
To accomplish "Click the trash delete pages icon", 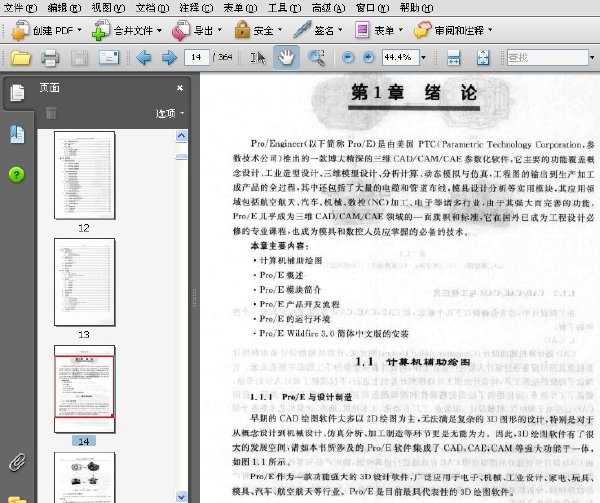I will (x=51, y=113).
